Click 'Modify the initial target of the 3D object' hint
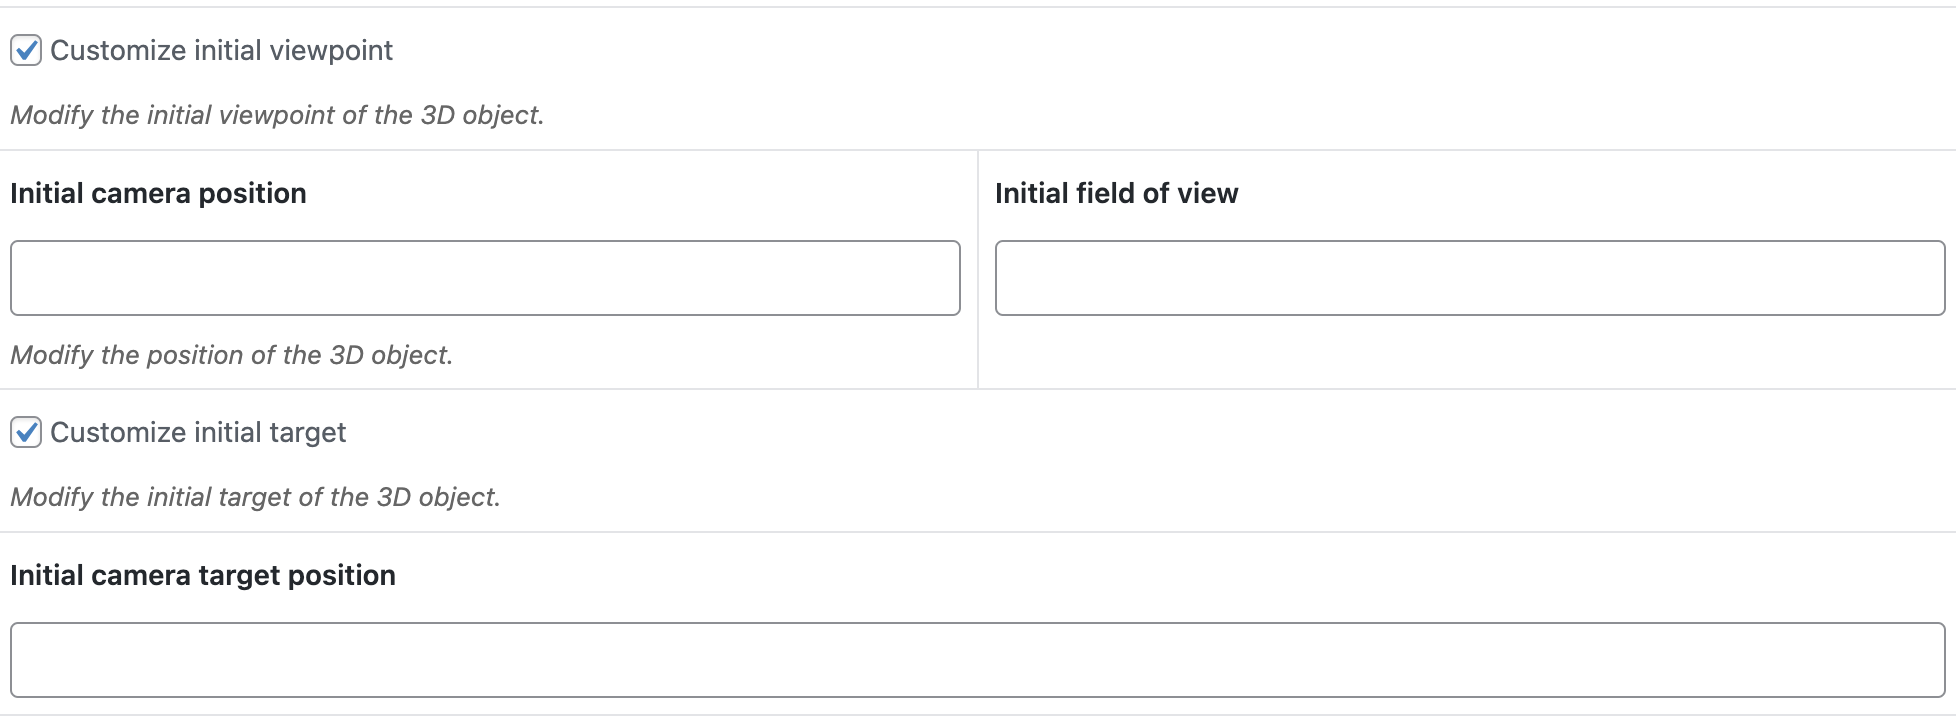1956x728 pixels. coord(255,497)
